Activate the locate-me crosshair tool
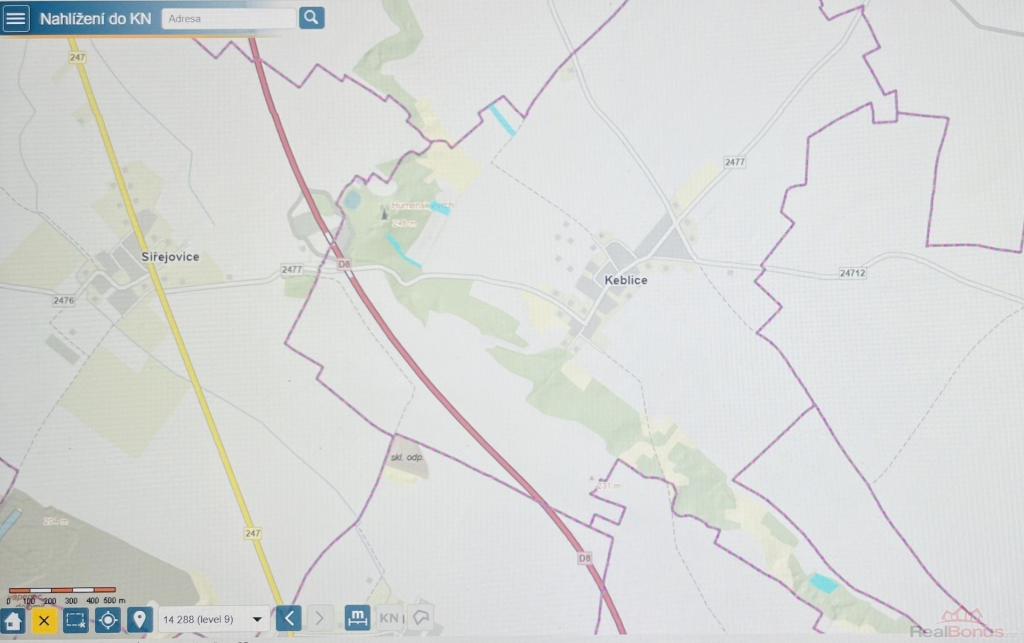 (x=107, y=620)
